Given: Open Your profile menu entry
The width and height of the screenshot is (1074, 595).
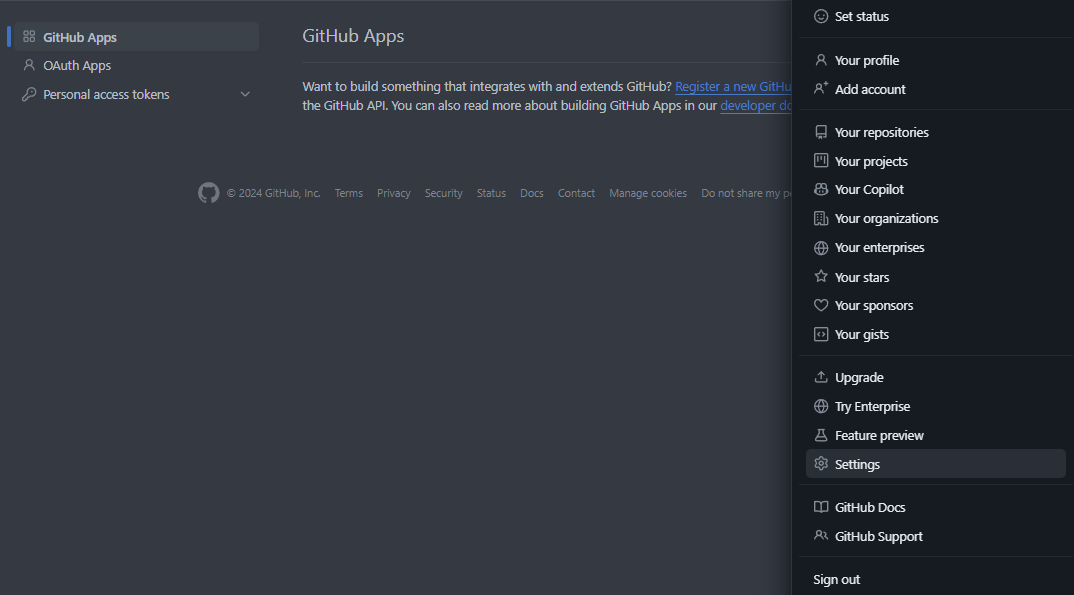Looking at the screenshot, I should click(x=936, y=60).
